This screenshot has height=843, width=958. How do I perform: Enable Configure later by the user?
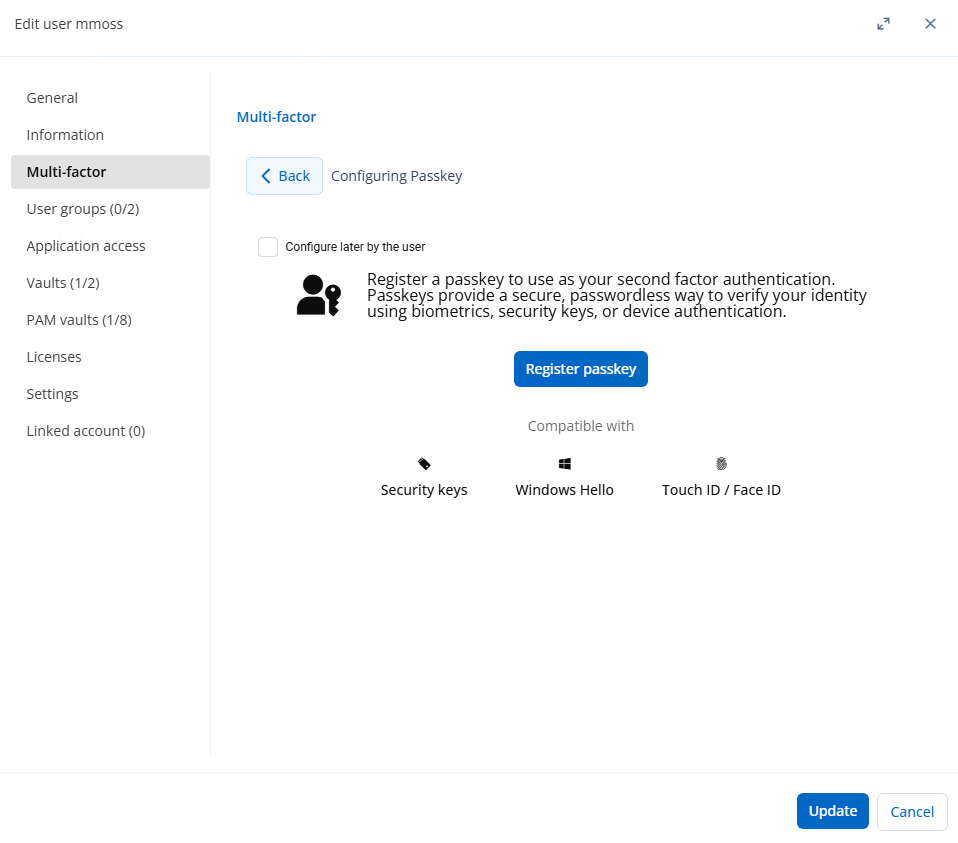pyautogui.click(x=268, y=247)
